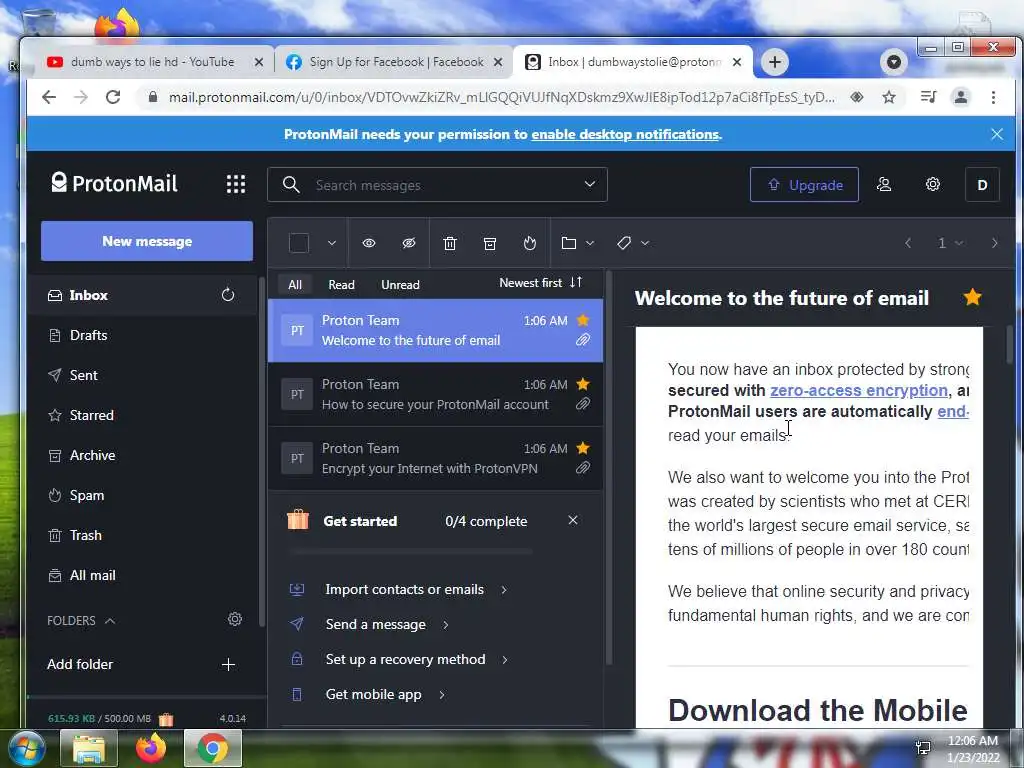Click the archive toolbar icon
Screen dimensions: 1024x768
(x=490, y=243)
